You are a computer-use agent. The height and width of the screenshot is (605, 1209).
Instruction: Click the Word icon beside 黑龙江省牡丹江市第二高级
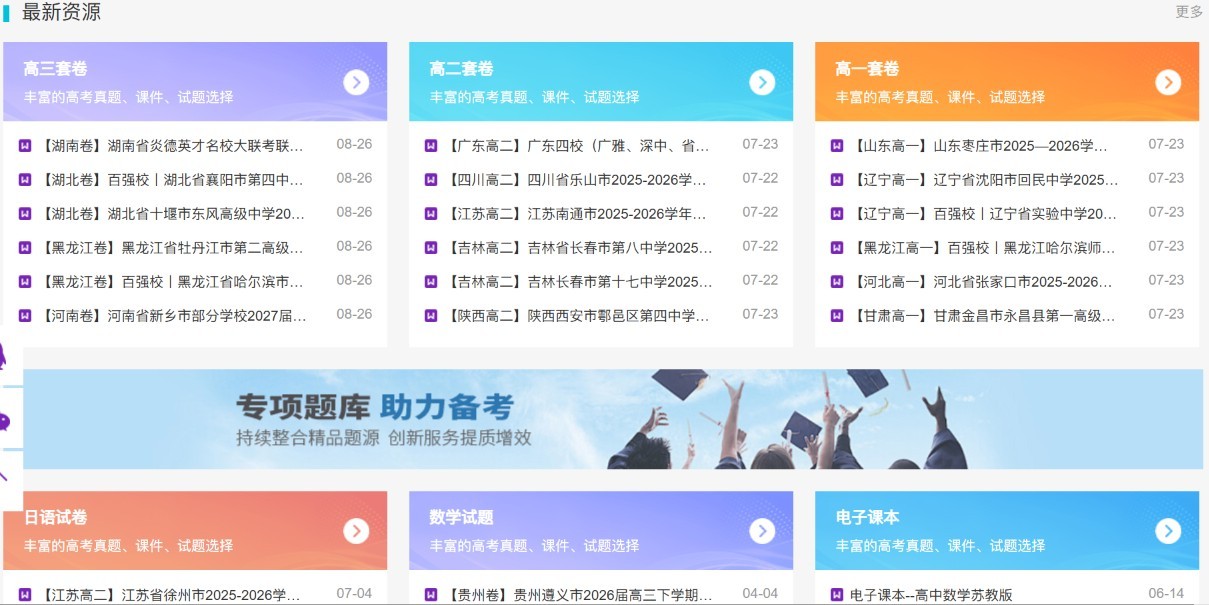(25, 248)
